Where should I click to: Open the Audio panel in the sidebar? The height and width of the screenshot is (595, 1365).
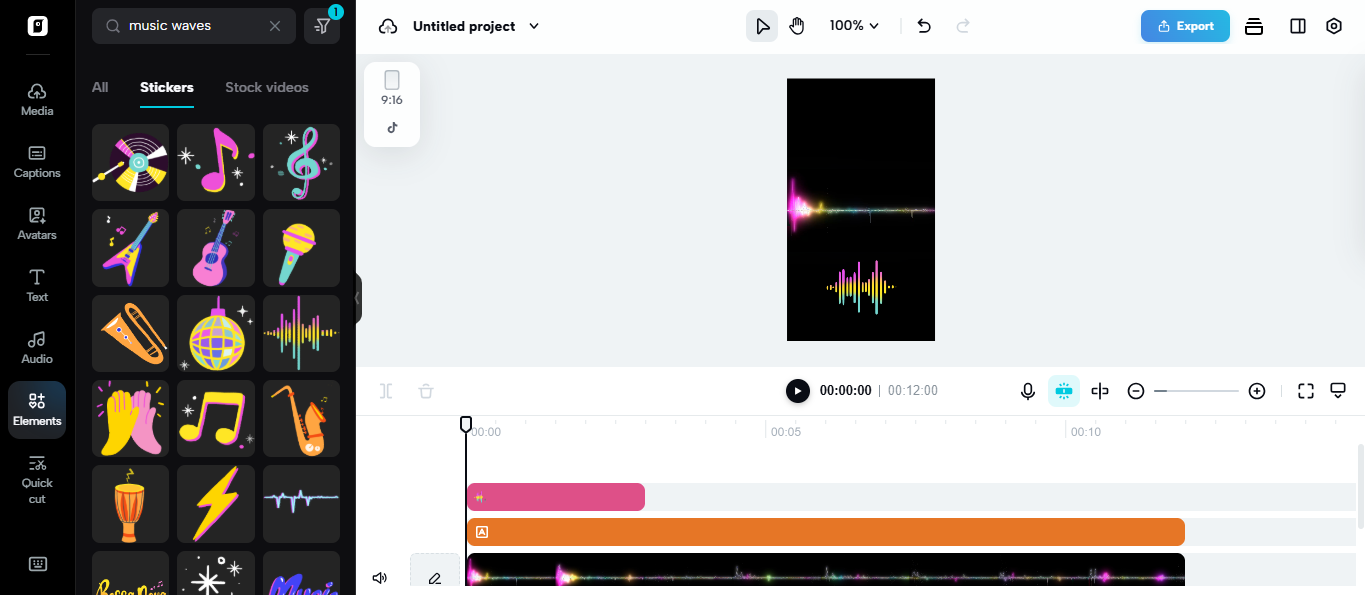coord(36,345)
